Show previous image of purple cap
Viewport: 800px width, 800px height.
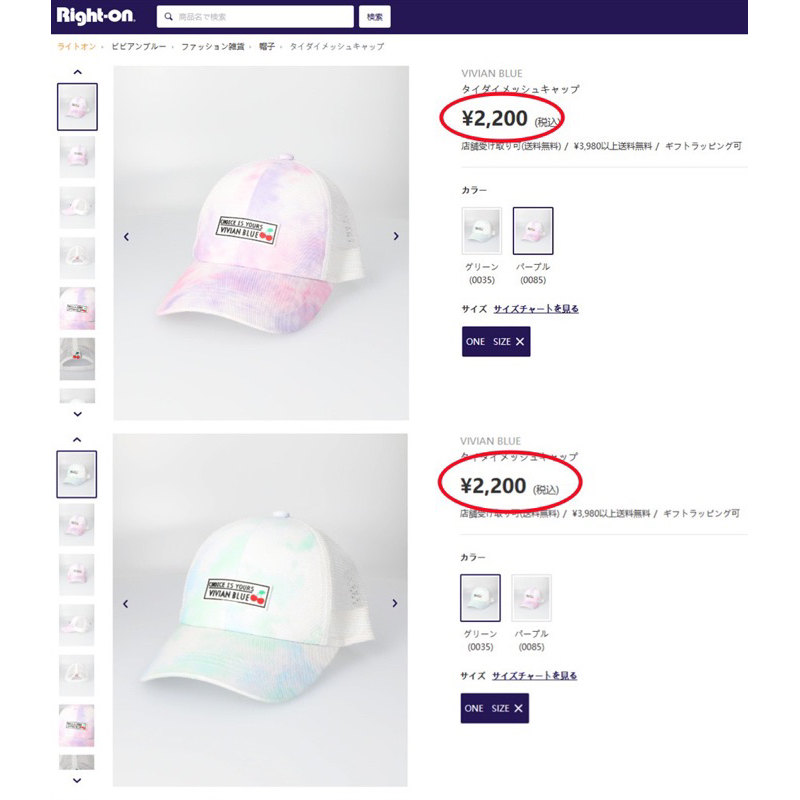coord(126,237)
